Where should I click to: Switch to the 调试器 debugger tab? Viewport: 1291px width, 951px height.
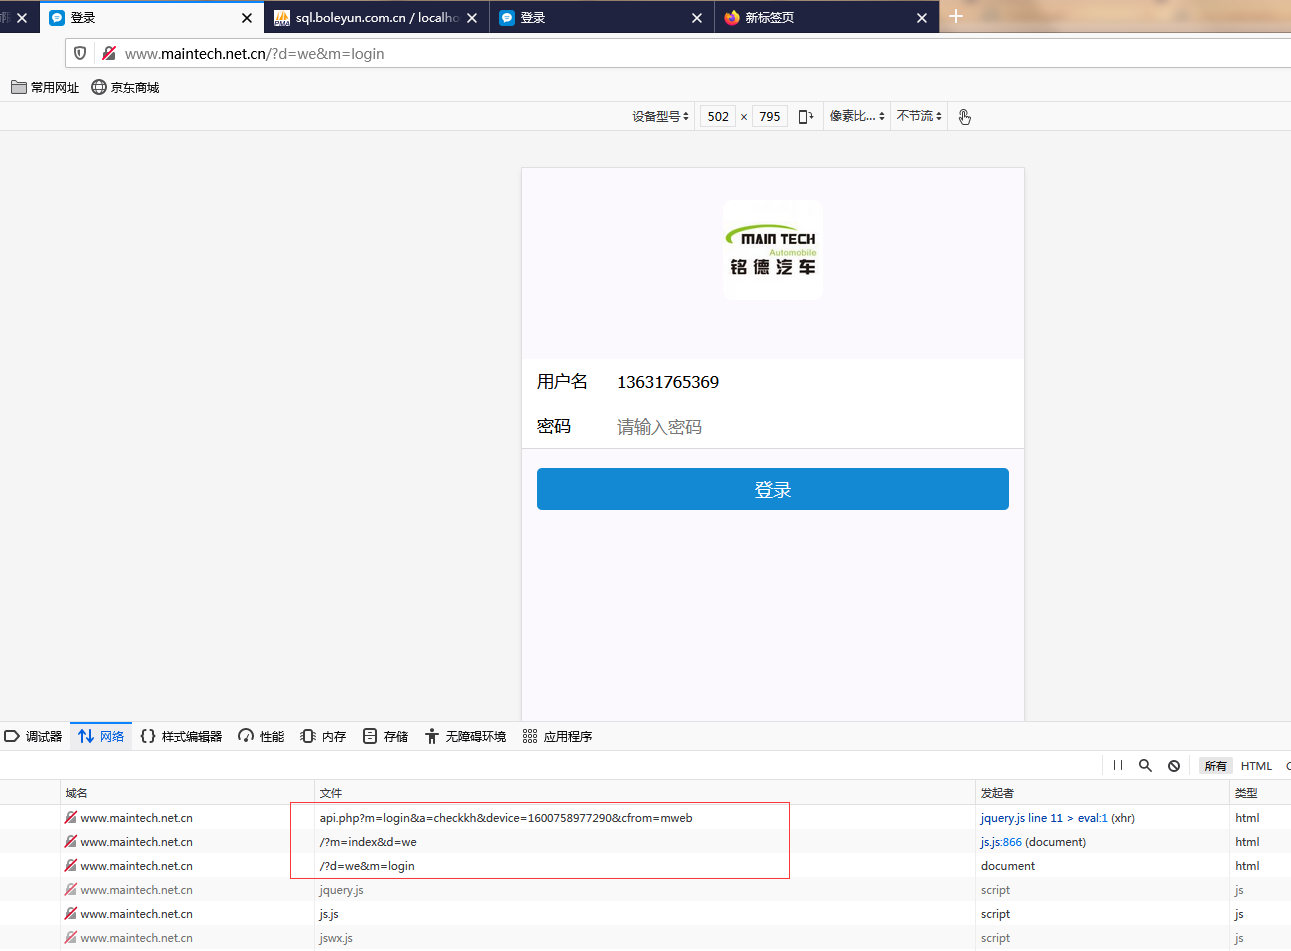pyautogui.click(x=34, y=736)
